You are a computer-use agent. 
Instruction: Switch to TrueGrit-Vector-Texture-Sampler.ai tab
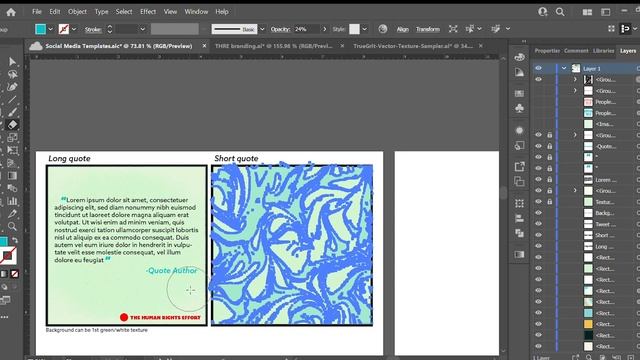point(413,46)
